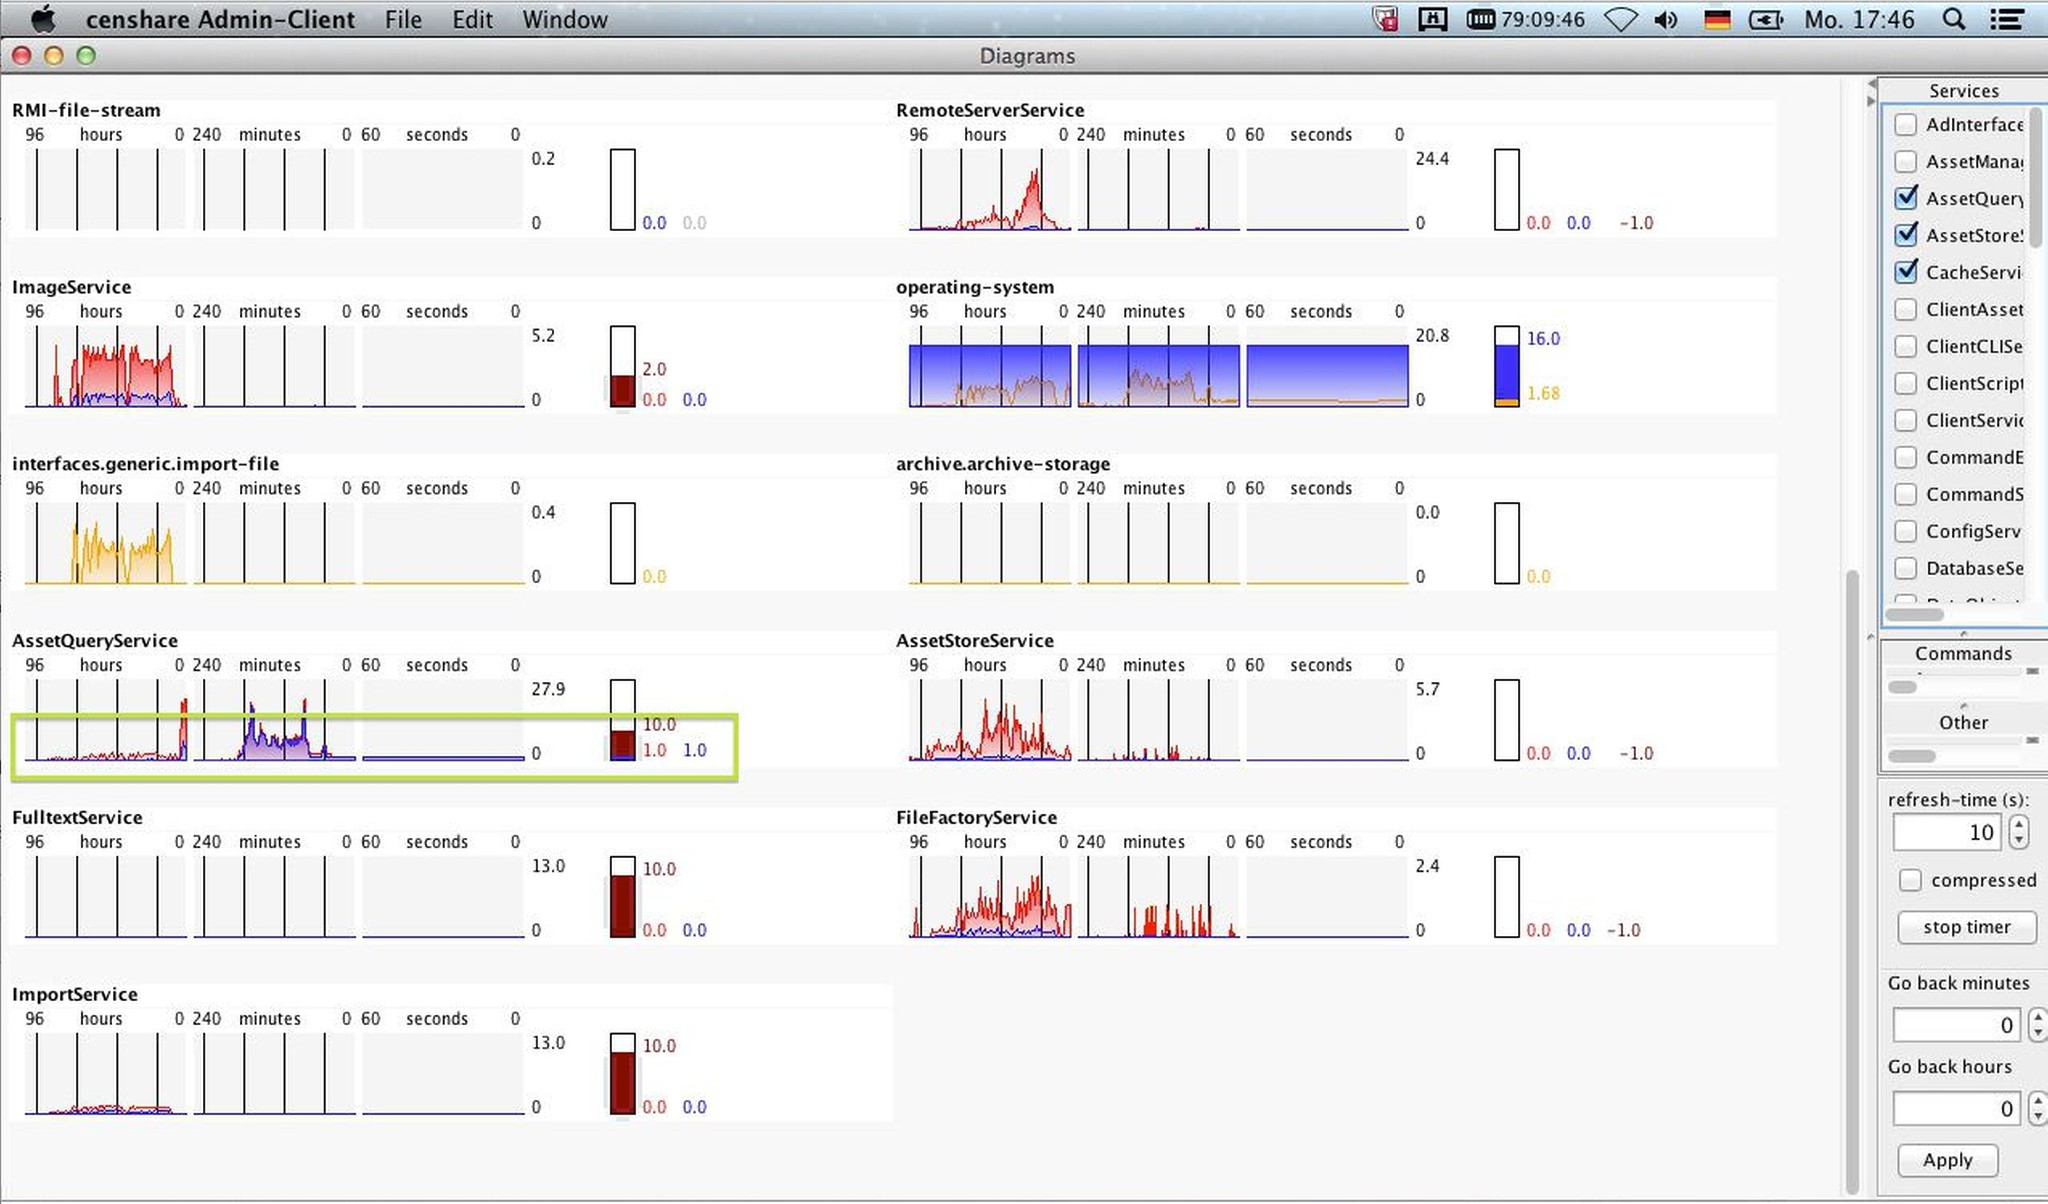Uncheck the AssetQuery service checkbox

tap(1906, 198)
